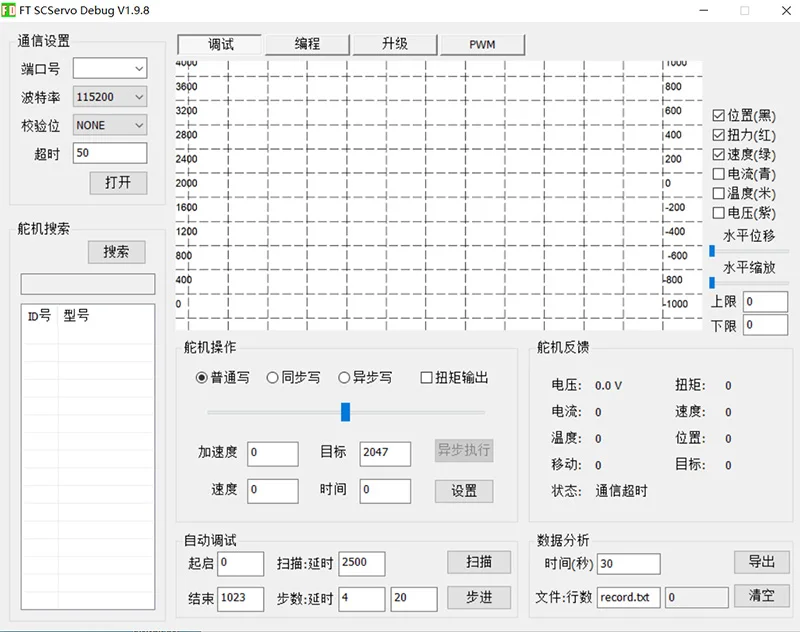Switch to the 编程 programming tab
Image resolution: width=800 pixels, height=632 pixels.
coord(307,44)
